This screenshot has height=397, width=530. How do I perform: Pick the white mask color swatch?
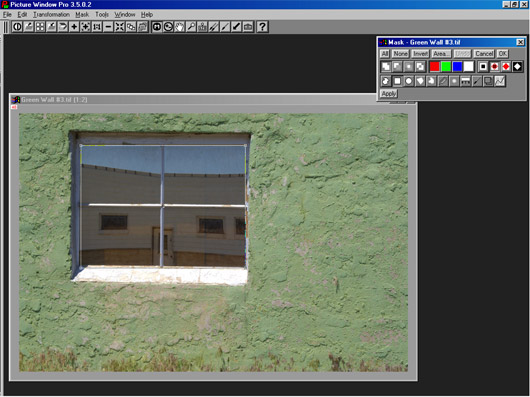(x=469, y=67)
